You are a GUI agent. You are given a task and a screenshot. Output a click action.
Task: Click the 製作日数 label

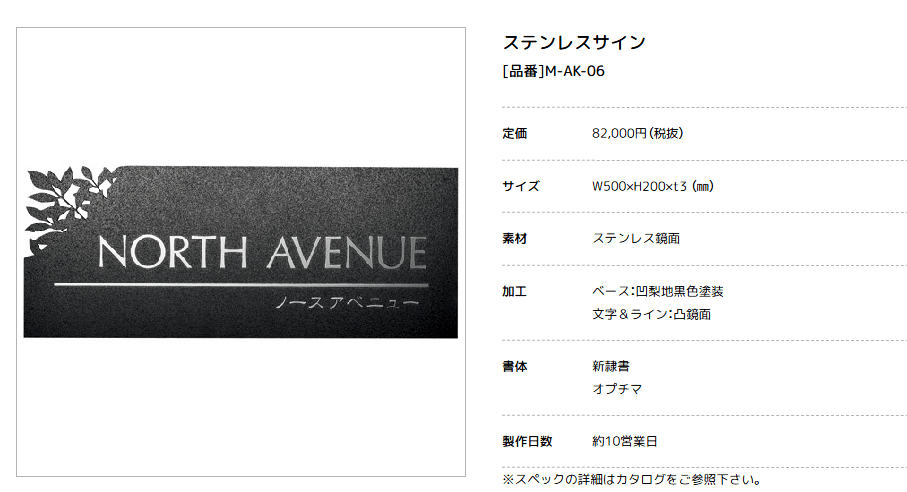[x=526, y=441]
